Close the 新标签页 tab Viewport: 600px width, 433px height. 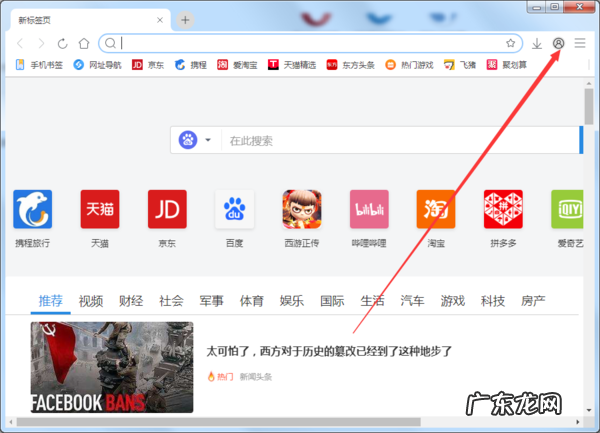[x=160, y=20]
